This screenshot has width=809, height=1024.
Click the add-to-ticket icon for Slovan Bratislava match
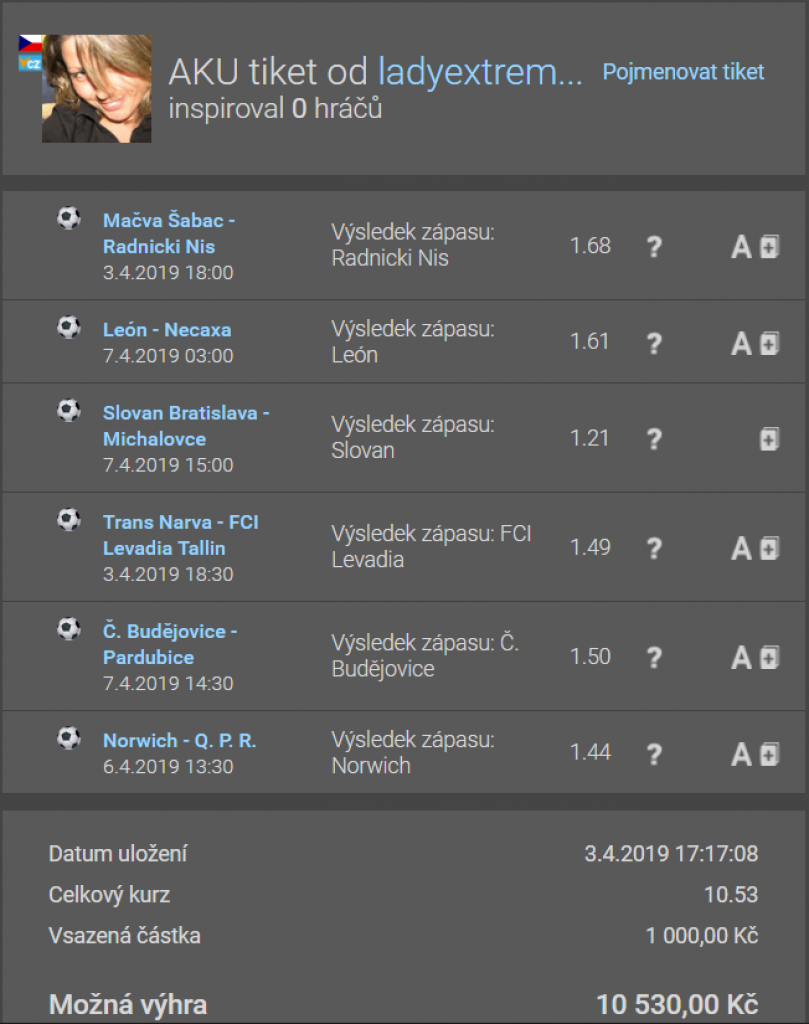click(769, 438)
